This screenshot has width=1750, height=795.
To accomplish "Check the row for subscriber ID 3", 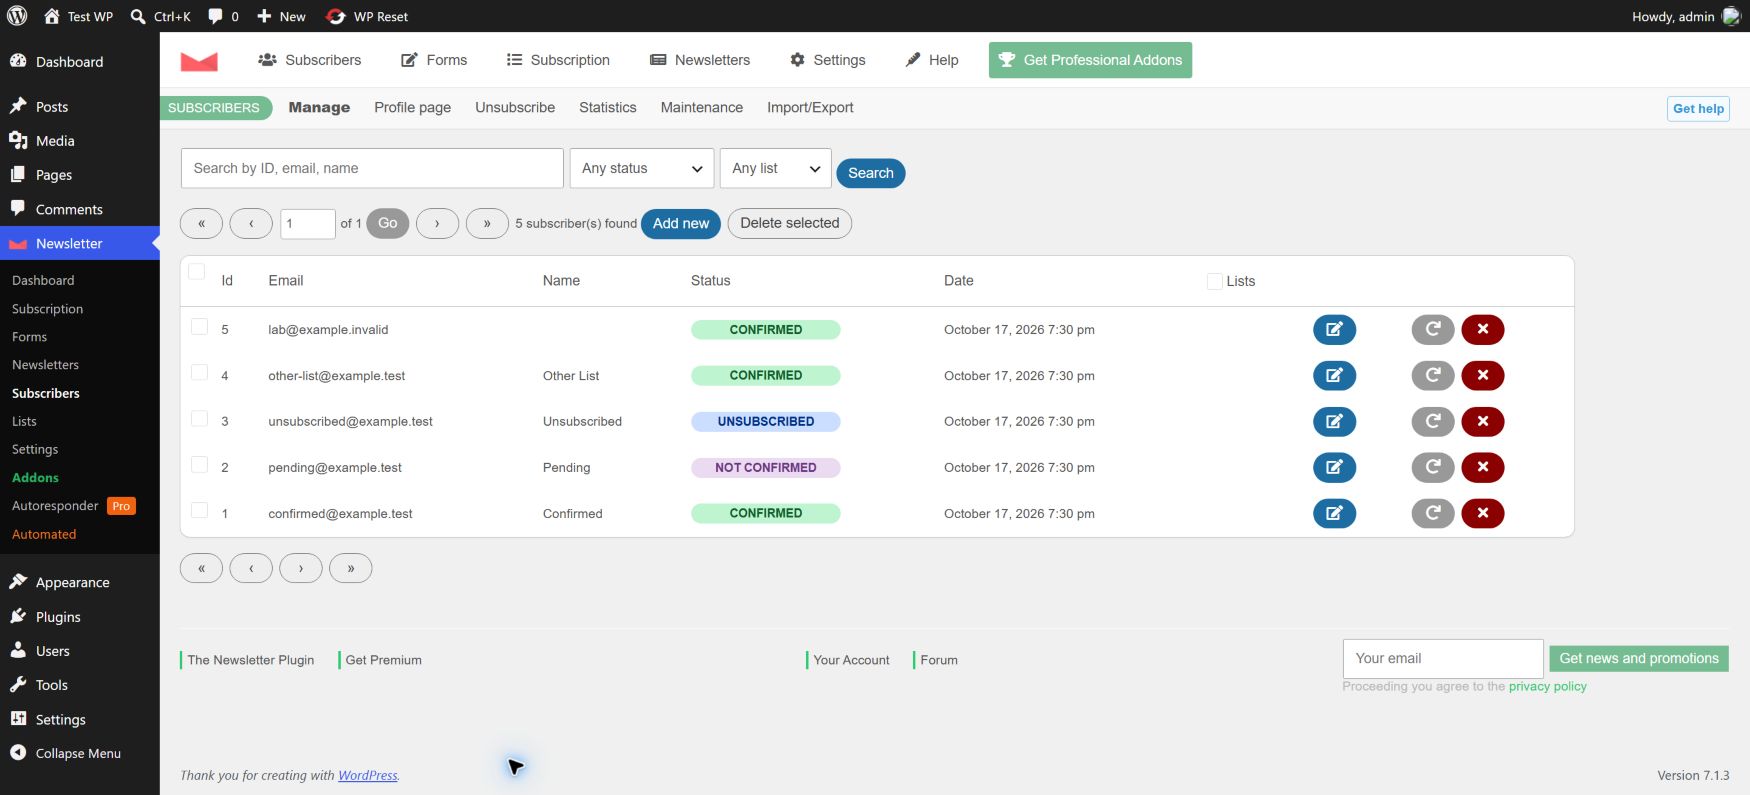I will point(199,418).
